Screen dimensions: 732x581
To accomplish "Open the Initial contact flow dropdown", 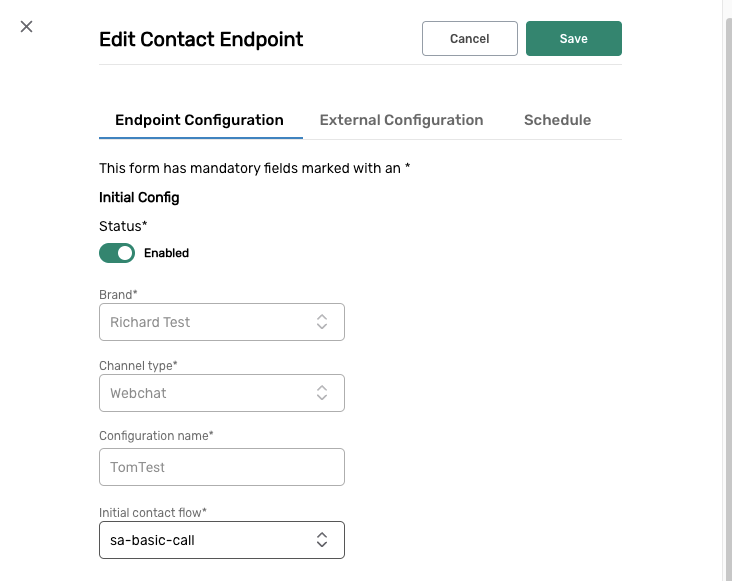I will 210,539.
